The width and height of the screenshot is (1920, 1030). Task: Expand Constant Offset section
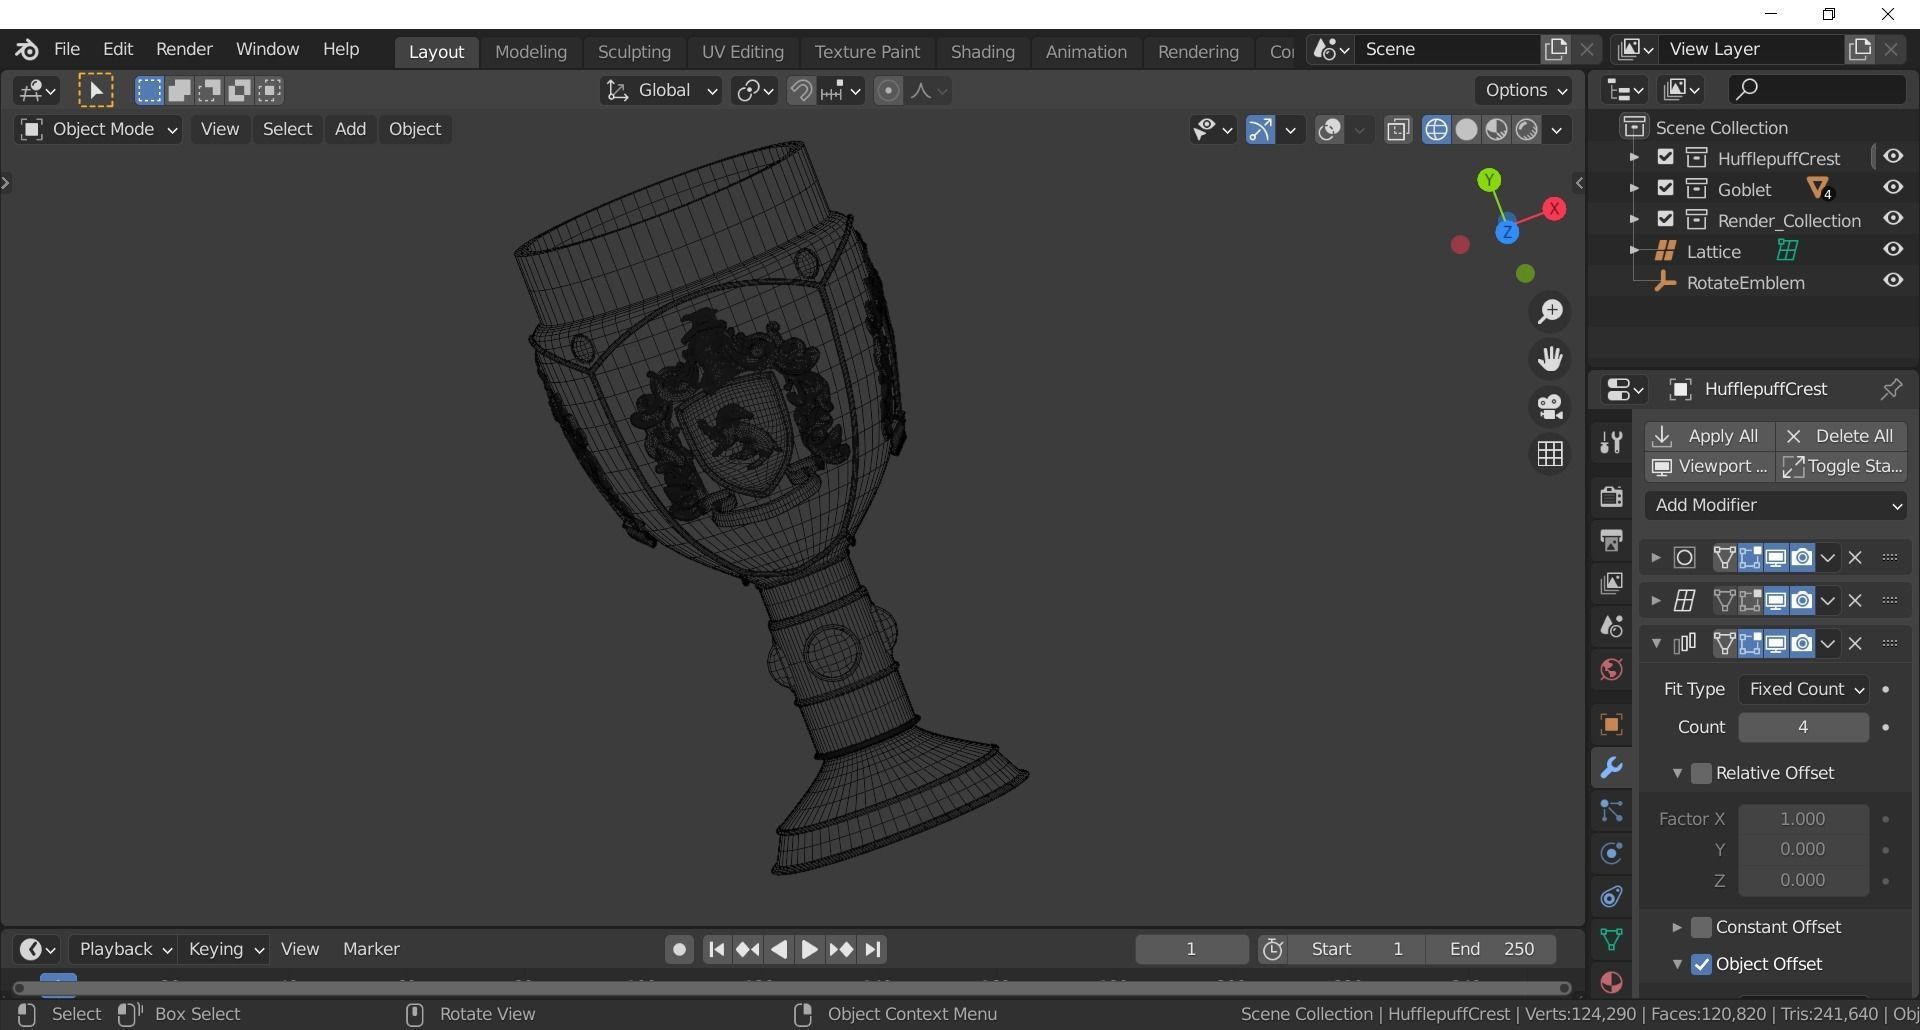(1676, 927)
